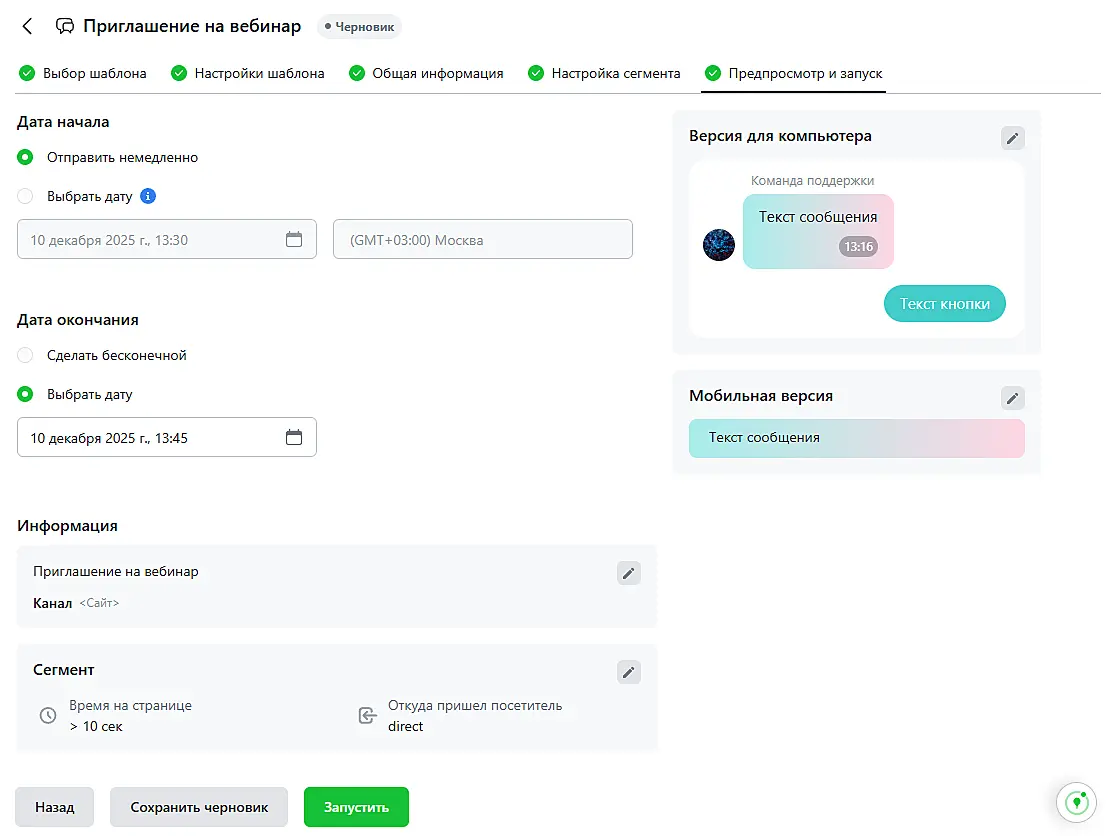Select the Отправить немедленно option

click(x=26, y=157)
